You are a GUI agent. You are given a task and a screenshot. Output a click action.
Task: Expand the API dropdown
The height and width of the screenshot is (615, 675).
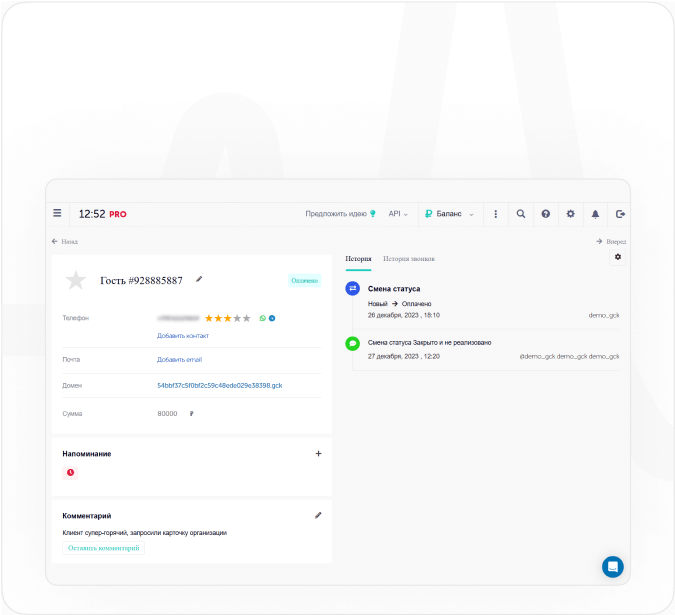click(x=398, y=214)
